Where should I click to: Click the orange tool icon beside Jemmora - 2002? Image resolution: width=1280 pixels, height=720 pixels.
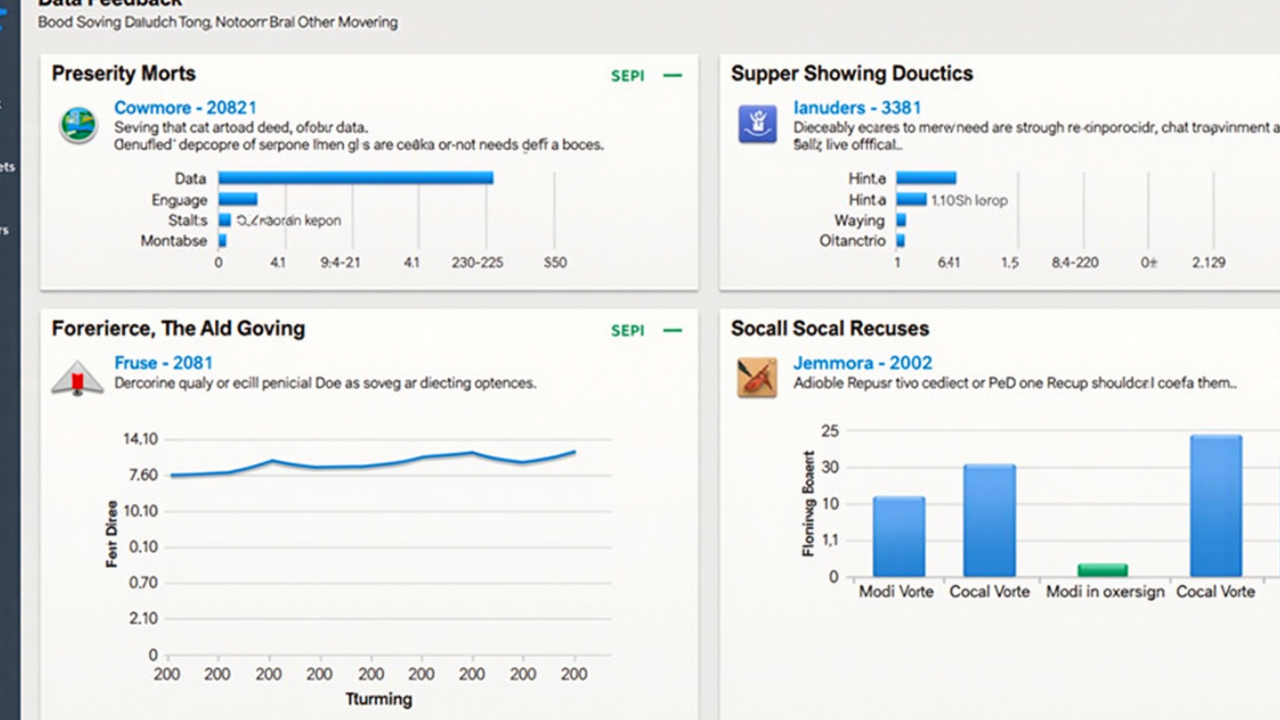click(757, 378)
